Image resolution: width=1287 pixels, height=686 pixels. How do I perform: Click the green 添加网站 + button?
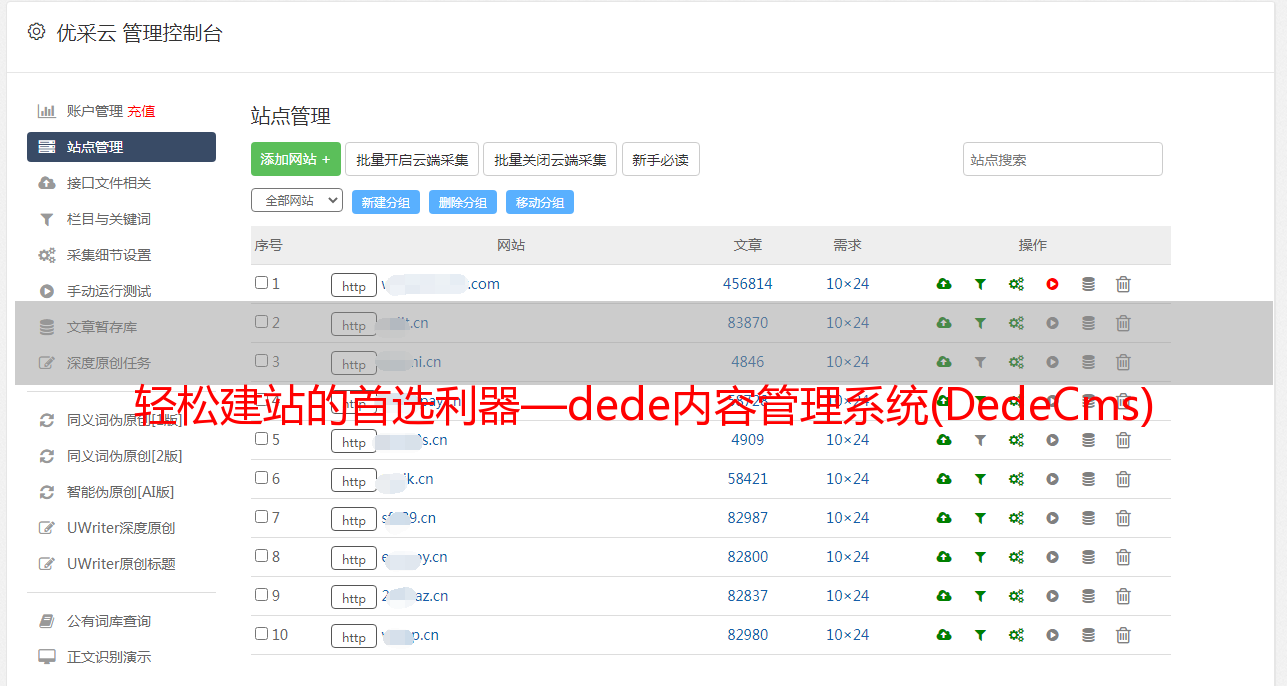(x=296, y=159)
